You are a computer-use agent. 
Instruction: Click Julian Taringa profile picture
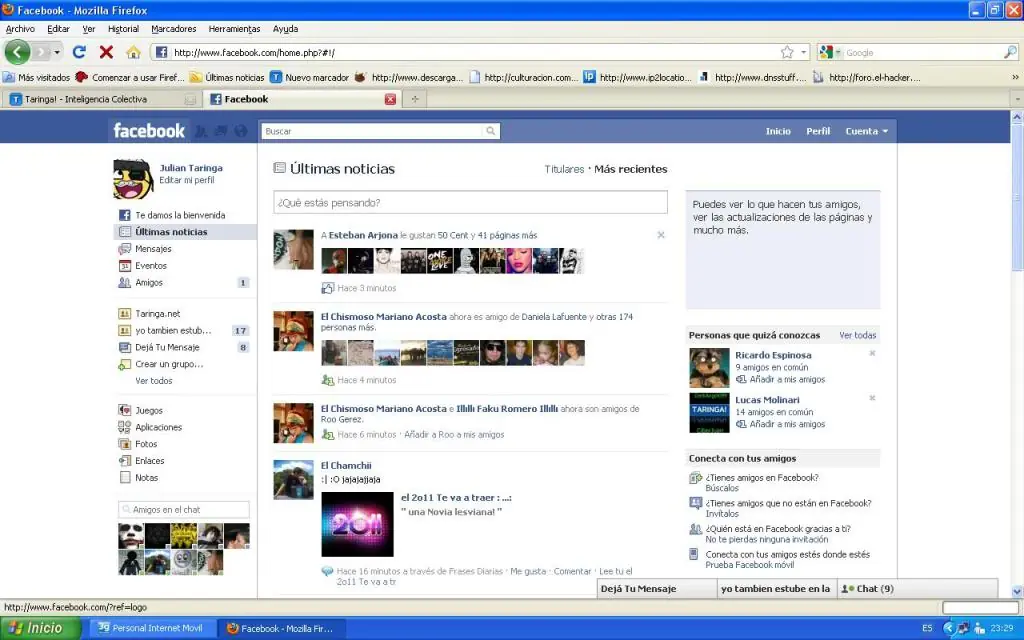pos(133,178)
